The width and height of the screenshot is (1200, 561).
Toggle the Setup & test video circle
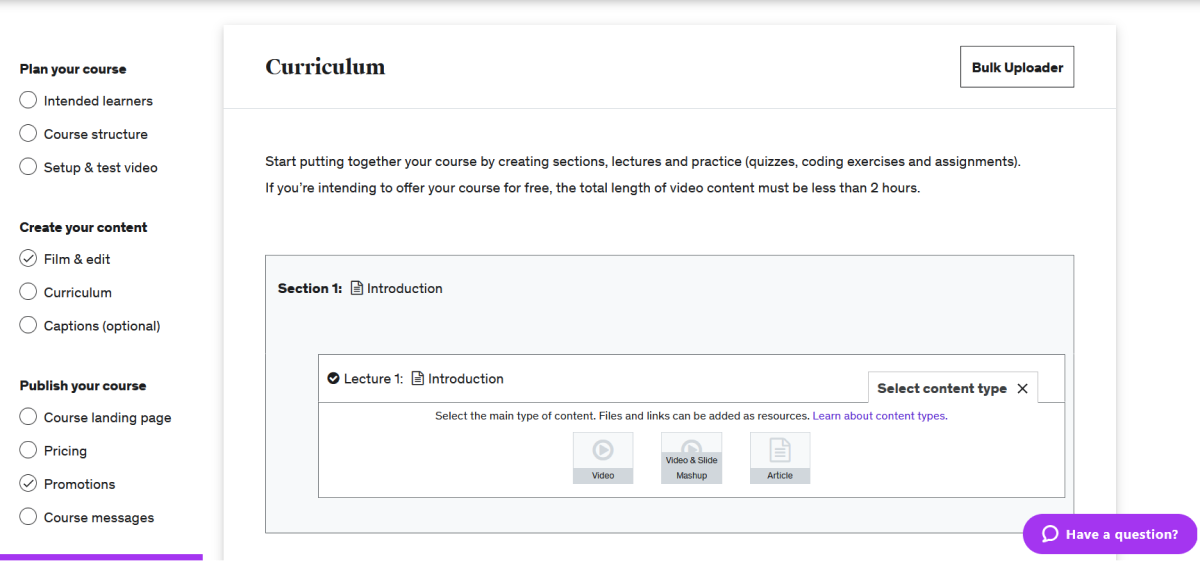(28, 167)
